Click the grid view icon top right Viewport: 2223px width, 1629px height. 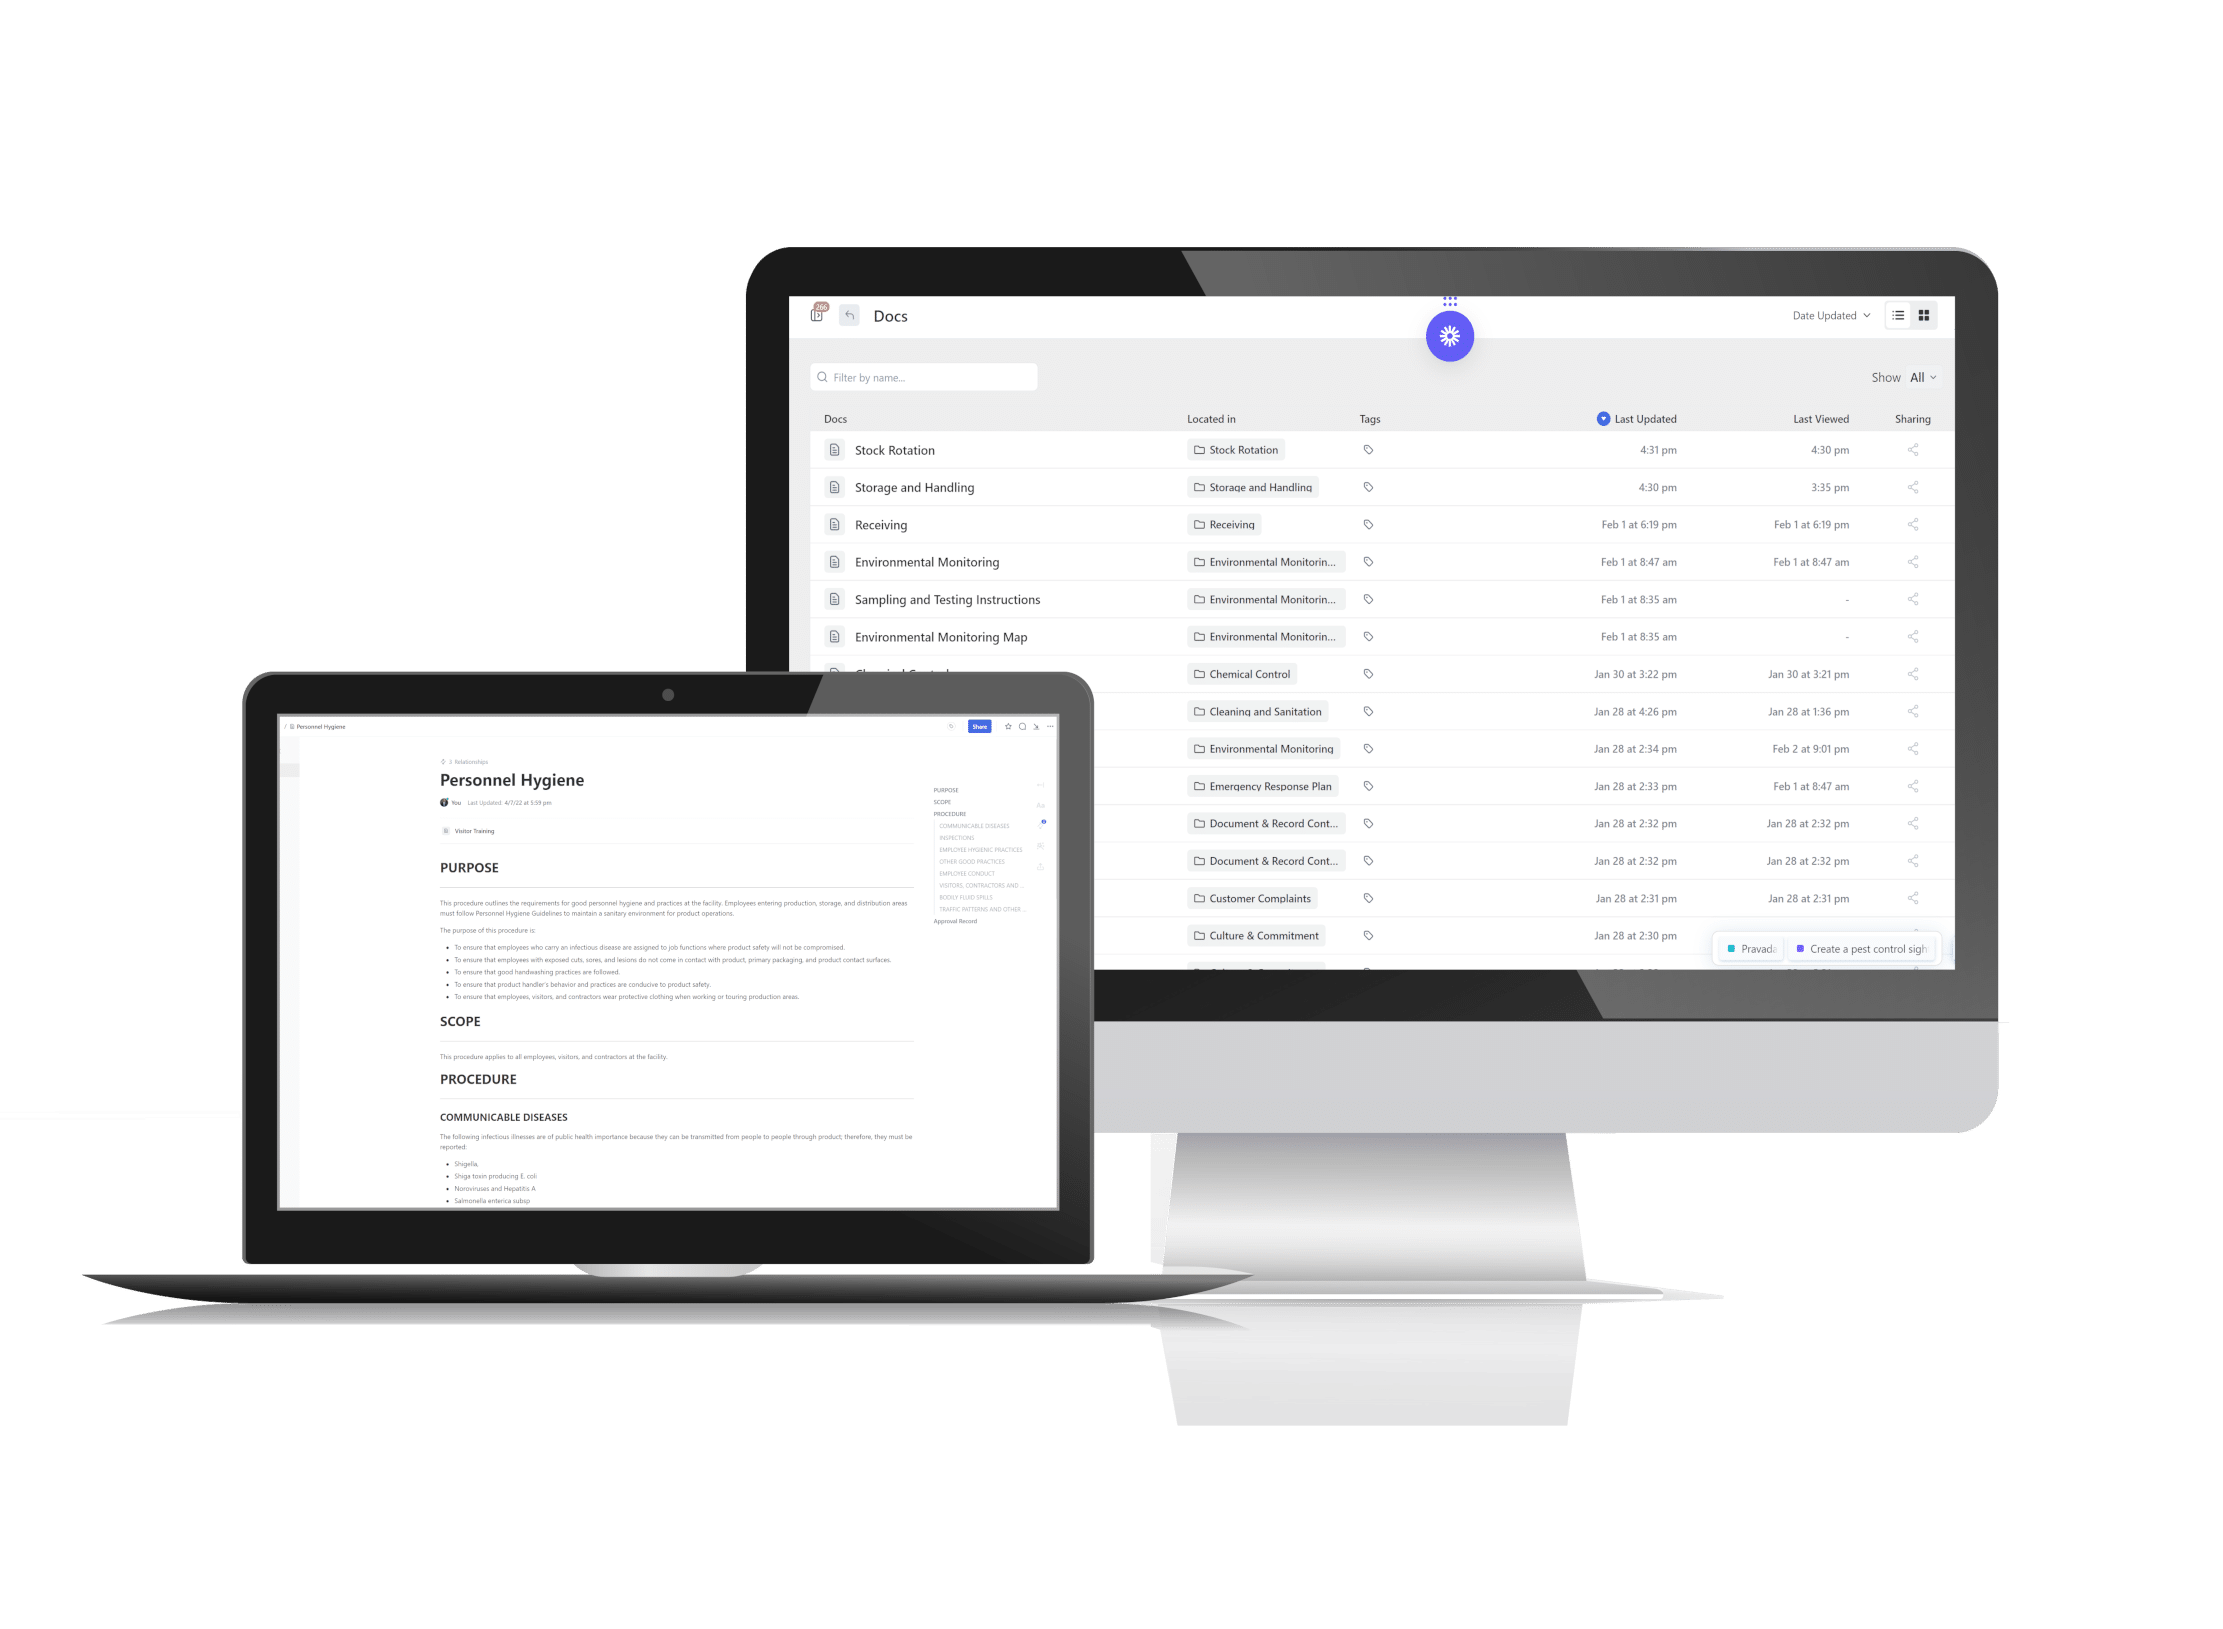tap(1928, 316)
